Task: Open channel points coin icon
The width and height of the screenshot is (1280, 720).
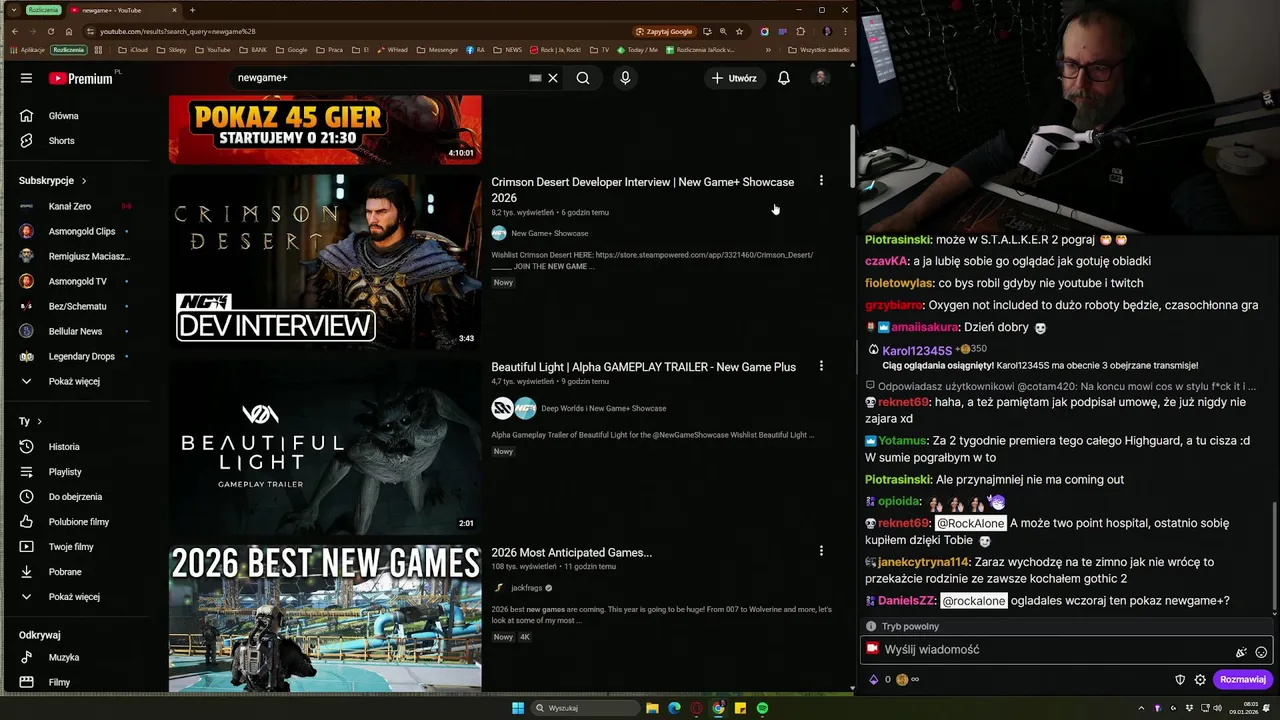Action: (x=902, y=680)
